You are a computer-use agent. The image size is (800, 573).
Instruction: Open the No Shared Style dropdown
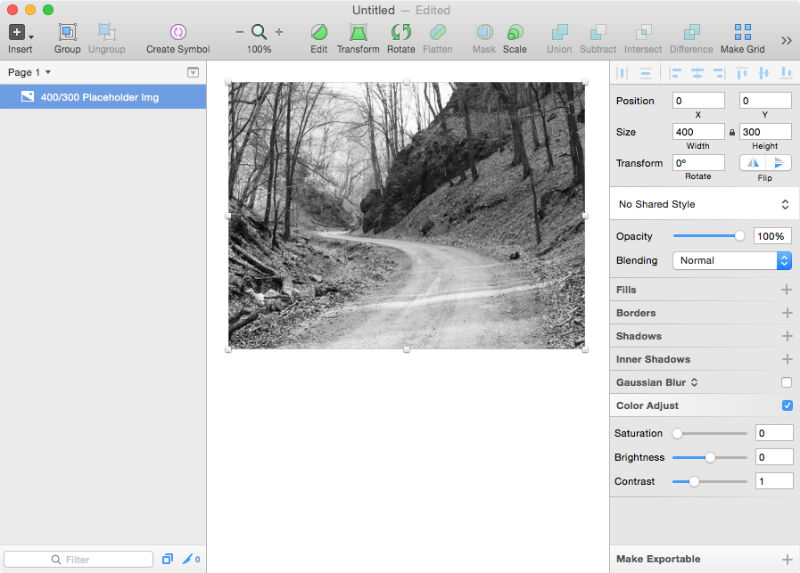coord(704,204)
